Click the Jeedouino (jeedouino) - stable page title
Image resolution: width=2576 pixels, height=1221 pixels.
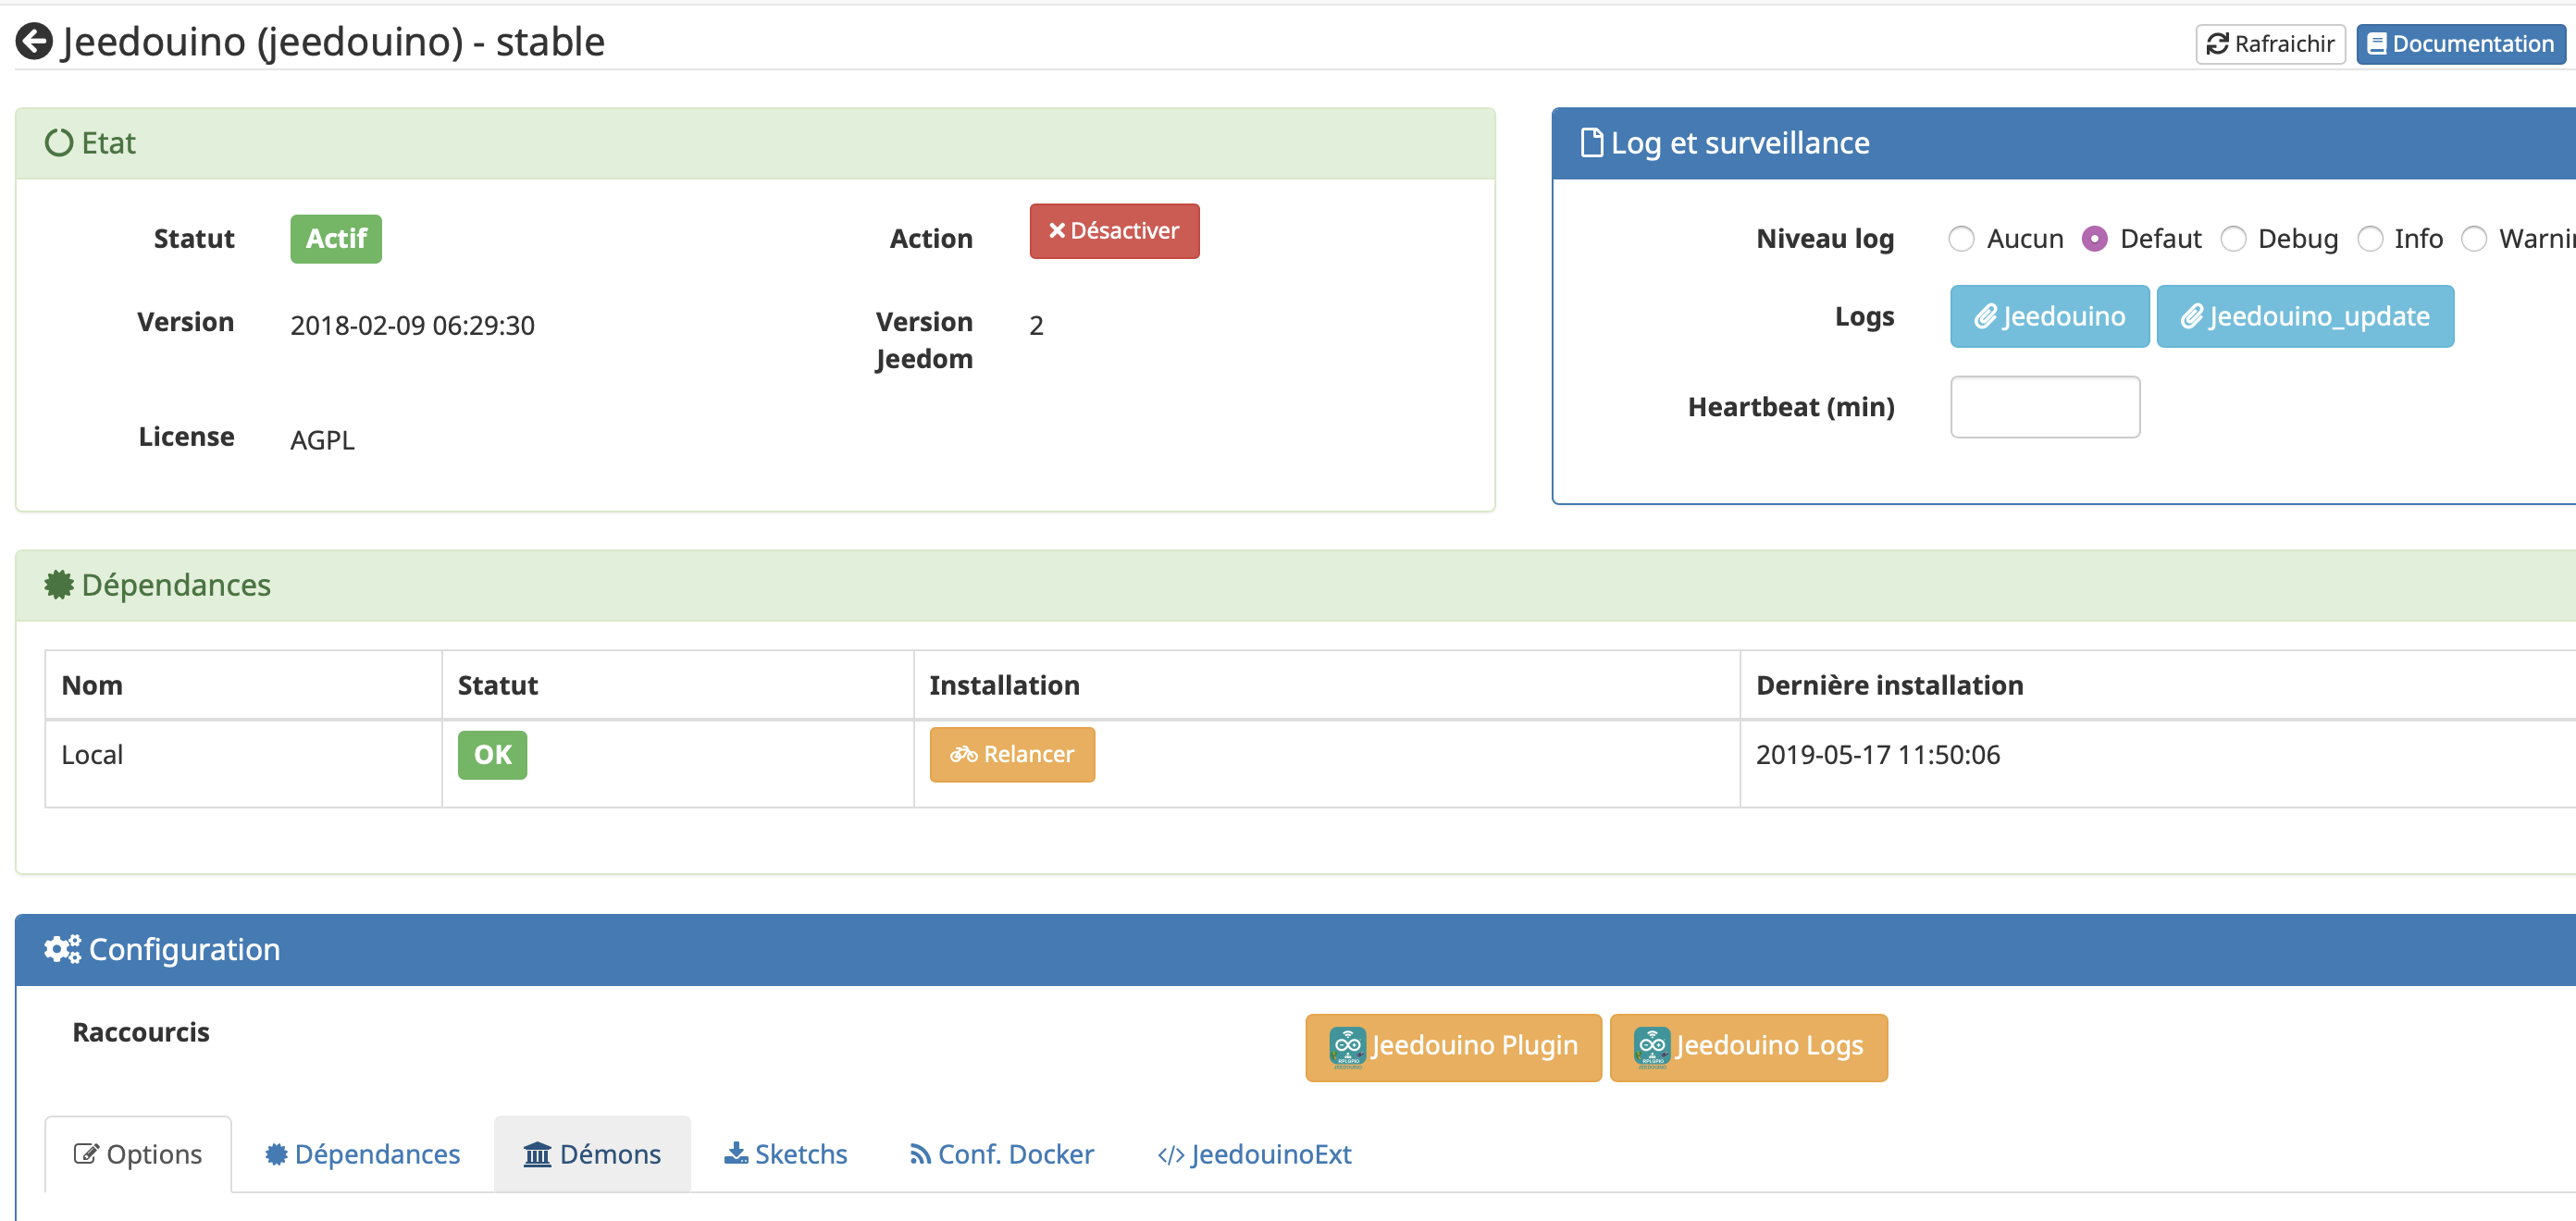click(x=332, y=42)
